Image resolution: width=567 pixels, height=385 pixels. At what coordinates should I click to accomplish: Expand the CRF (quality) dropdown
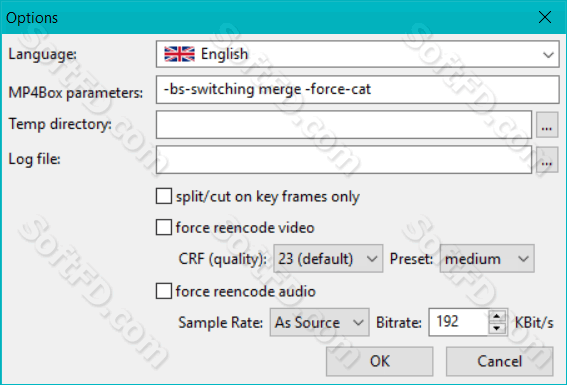(x=328, y=258)
